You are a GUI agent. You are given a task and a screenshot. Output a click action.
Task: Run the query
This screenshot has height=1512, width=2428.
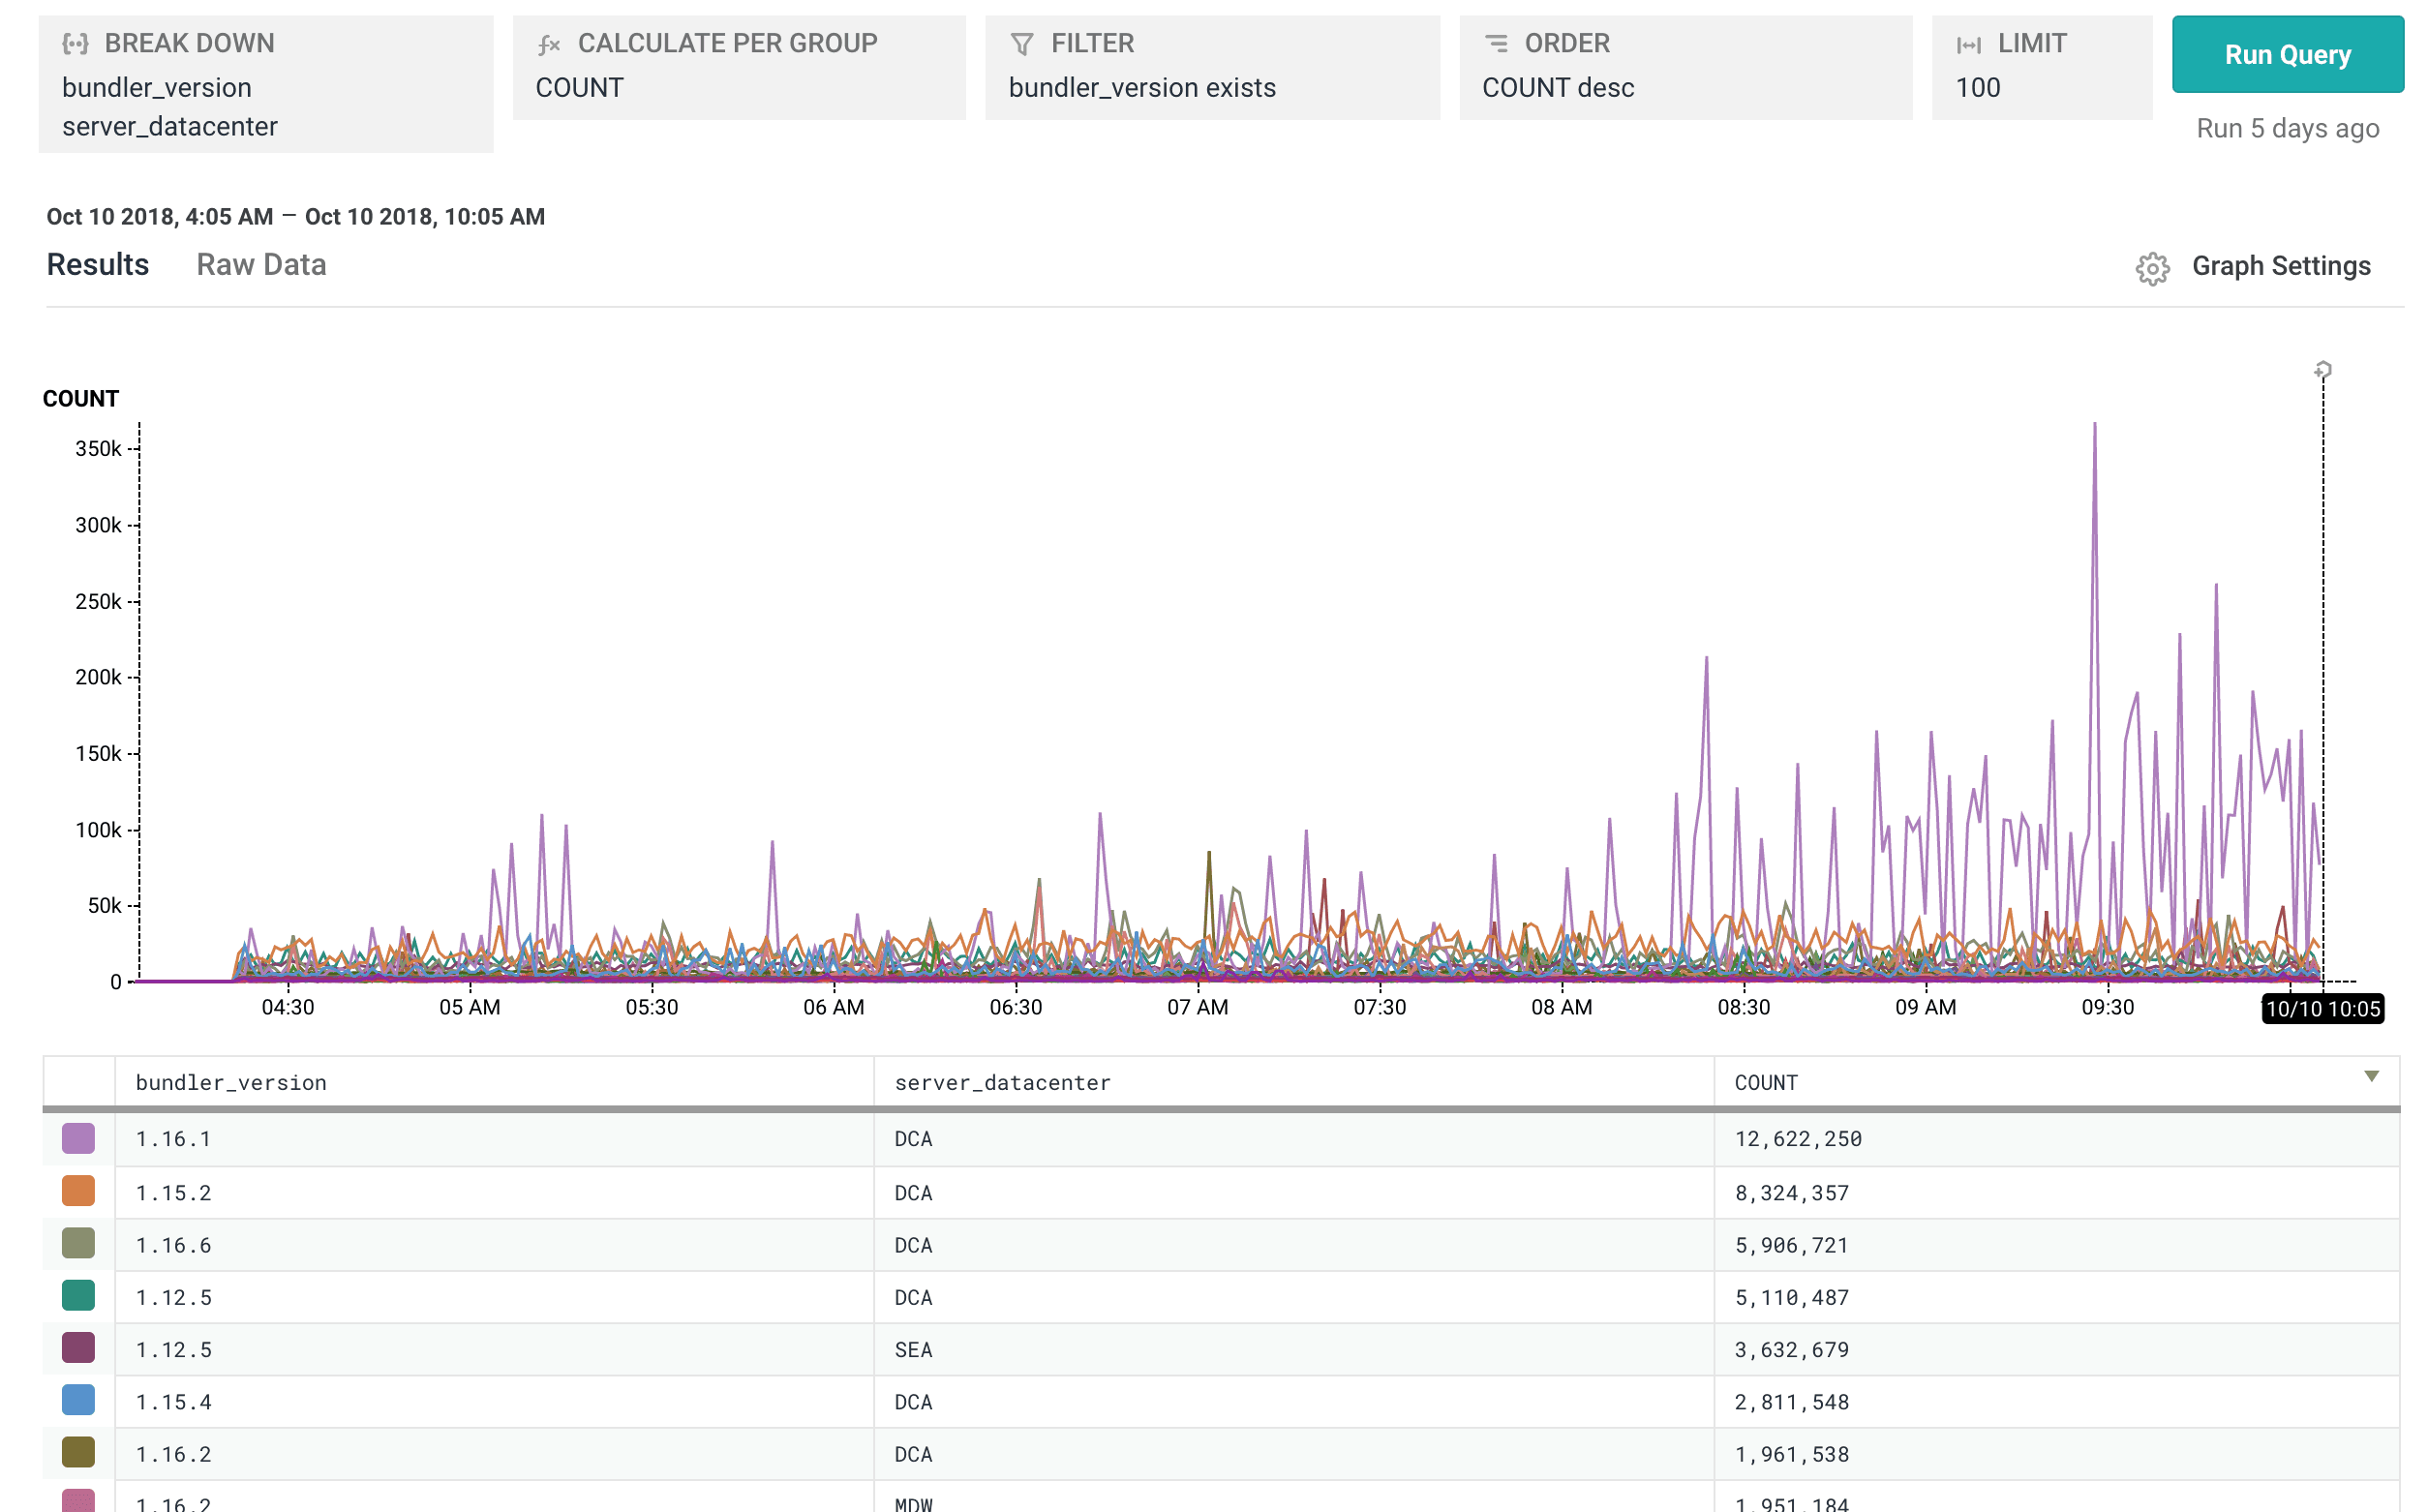(x=2288, y=55)
